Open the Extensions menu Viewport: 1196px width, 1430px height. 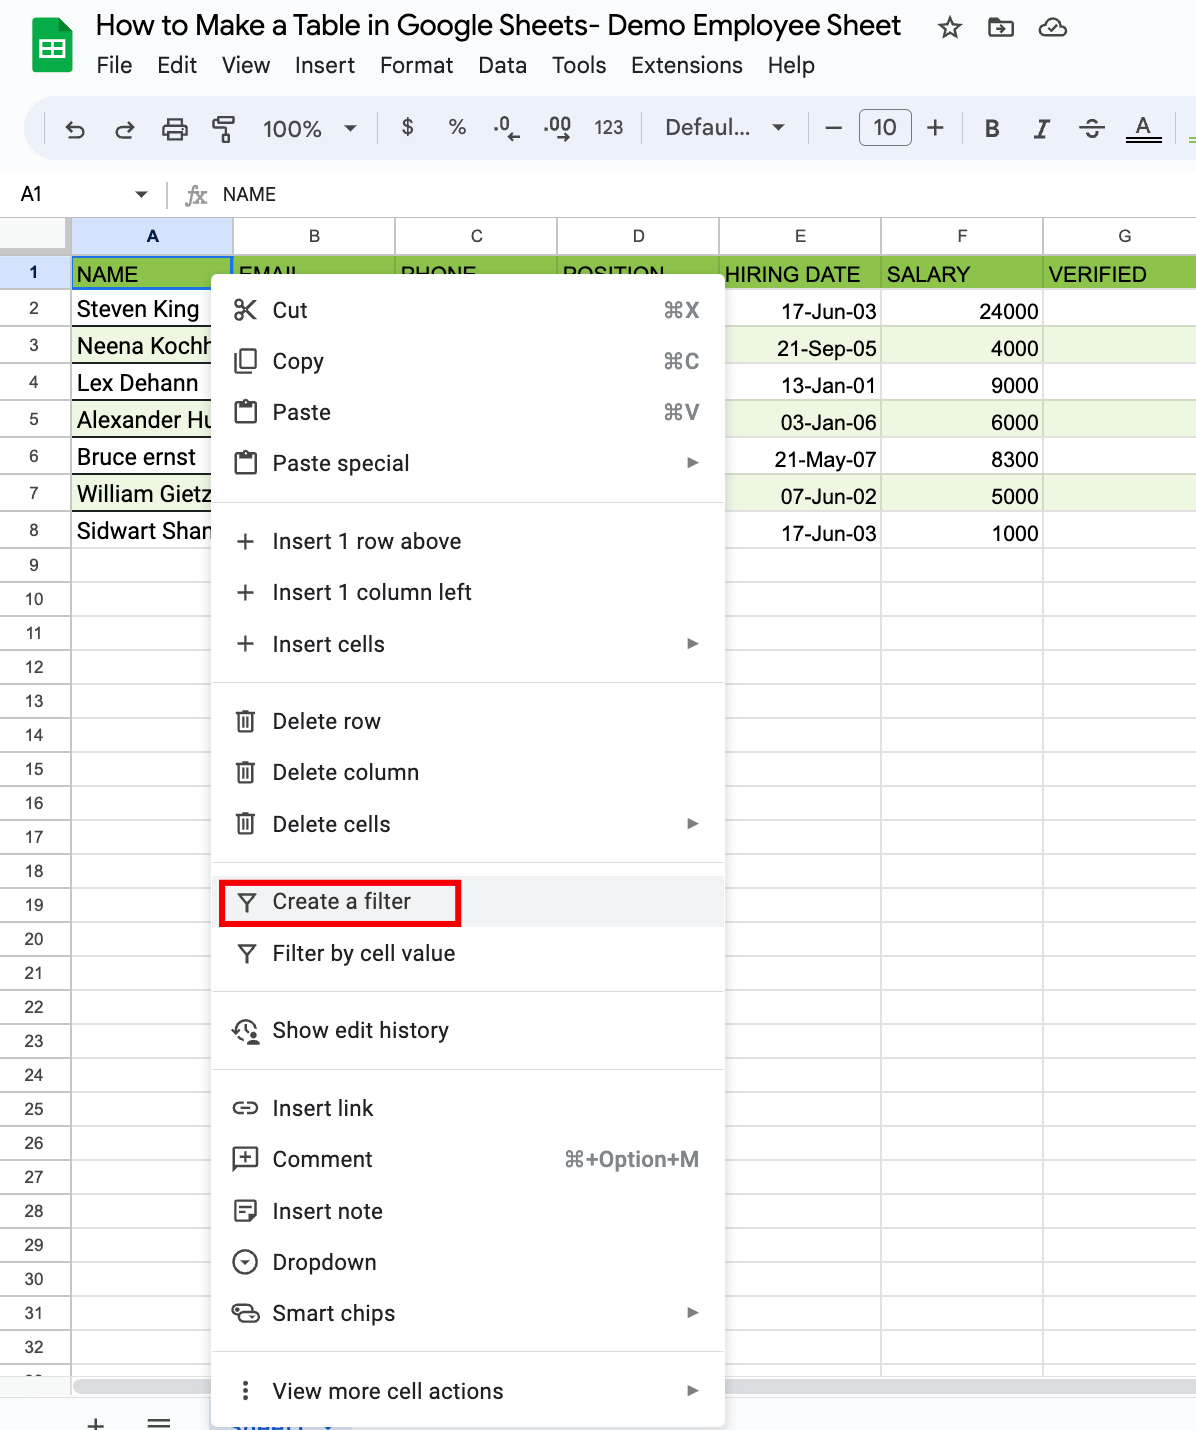click(x=686, y=66)
